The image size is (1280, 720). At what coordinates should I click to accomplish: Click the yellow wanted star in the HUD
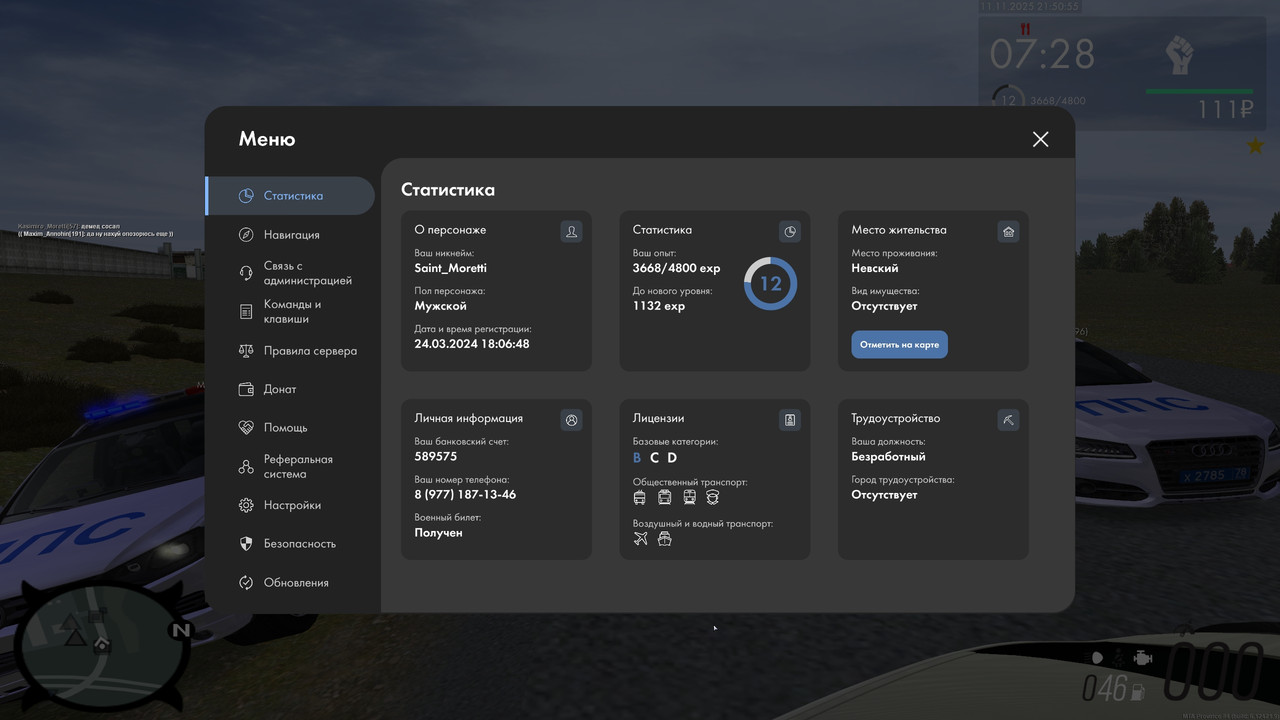[x=1255, y=146]
